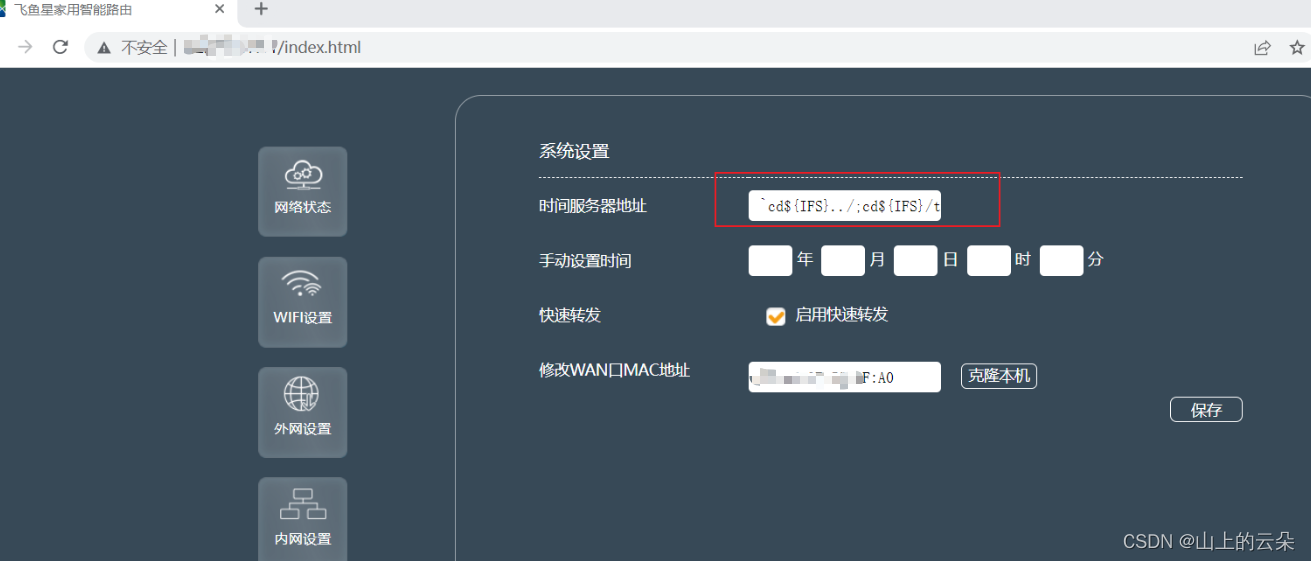The image size is (1311, 561).
Task: Click the year (年) input box
Action: pyautogui.click(x=770, y=261)
